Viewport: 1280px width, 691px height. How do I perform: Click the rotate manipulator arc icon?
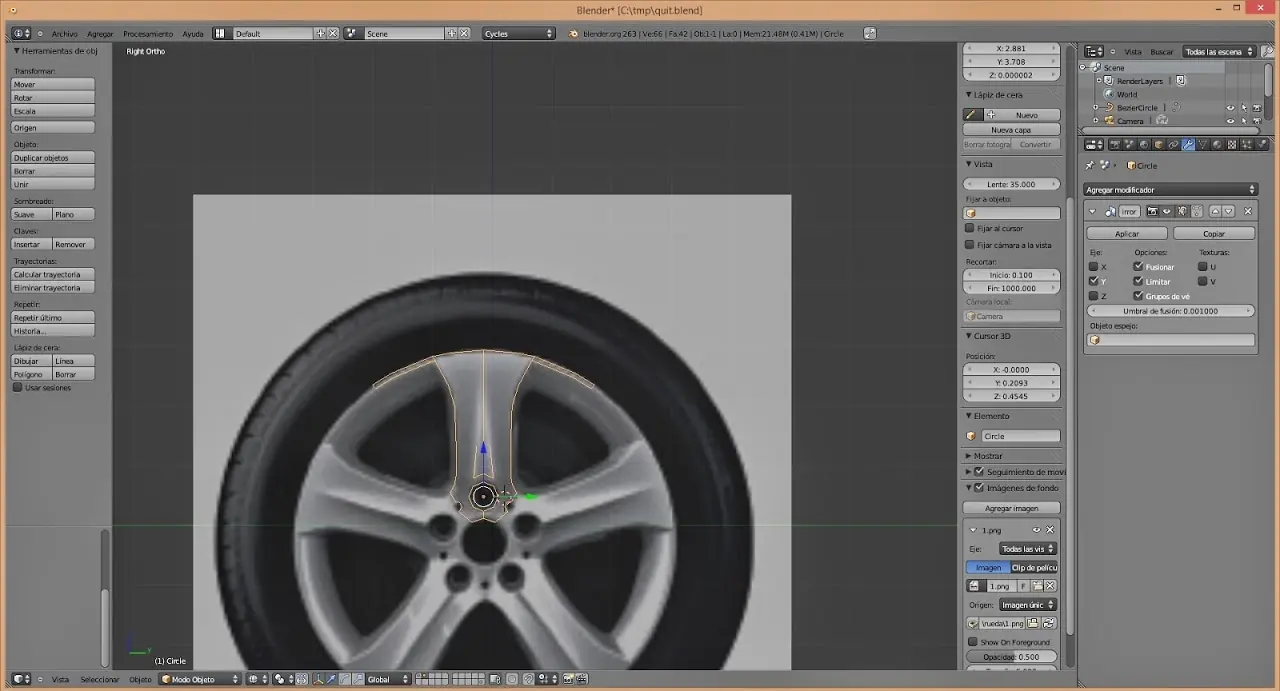click(x=345, y=679)
